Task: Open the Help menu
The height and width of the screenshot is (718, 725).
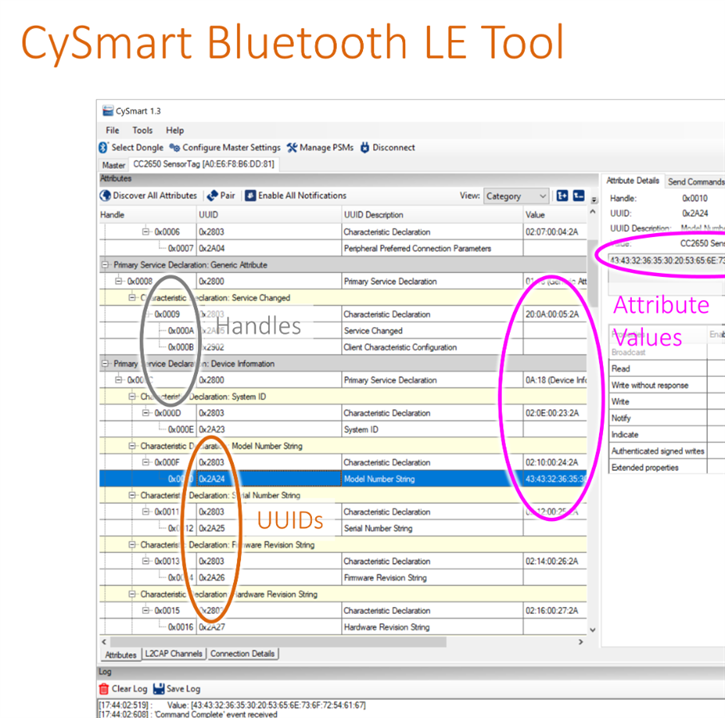Action: point(175,130)
